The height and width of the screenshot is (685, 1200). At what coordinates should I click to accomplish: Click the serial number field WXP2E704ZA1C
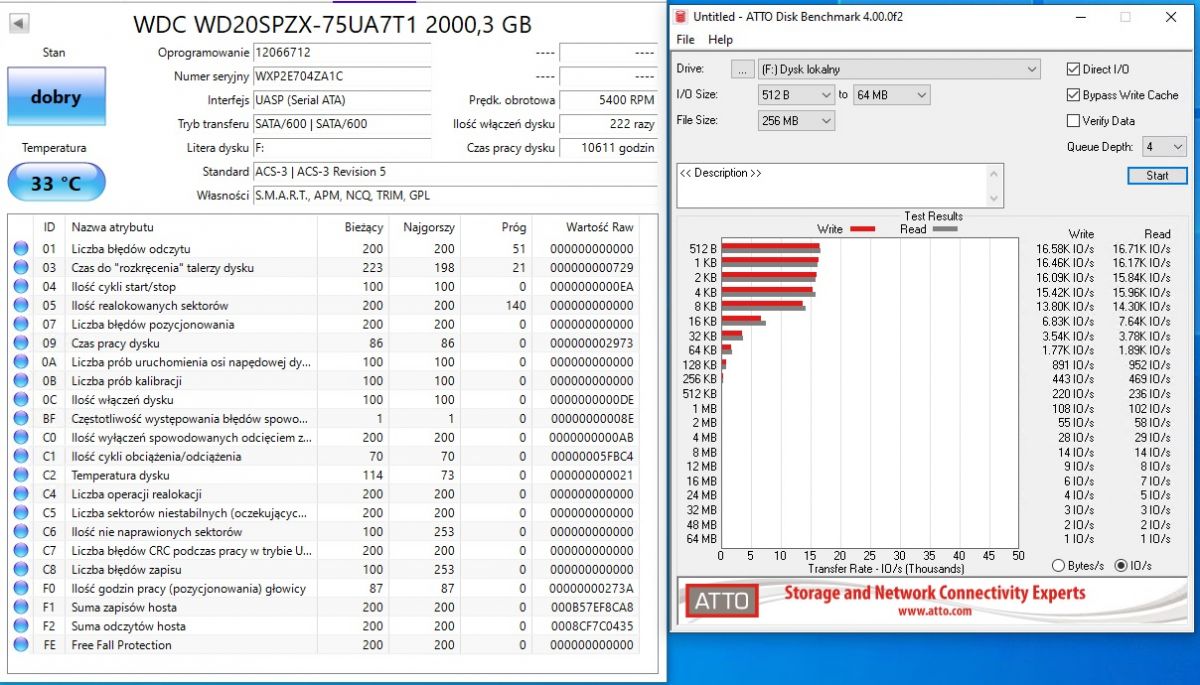341,76
